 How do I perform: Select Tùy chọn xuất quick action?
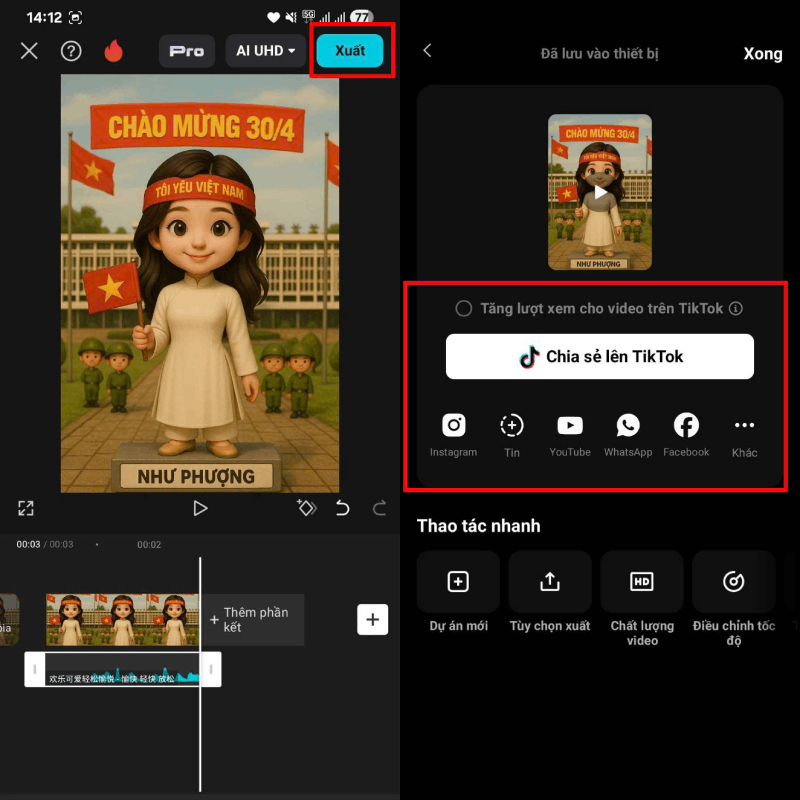[550, 582]
